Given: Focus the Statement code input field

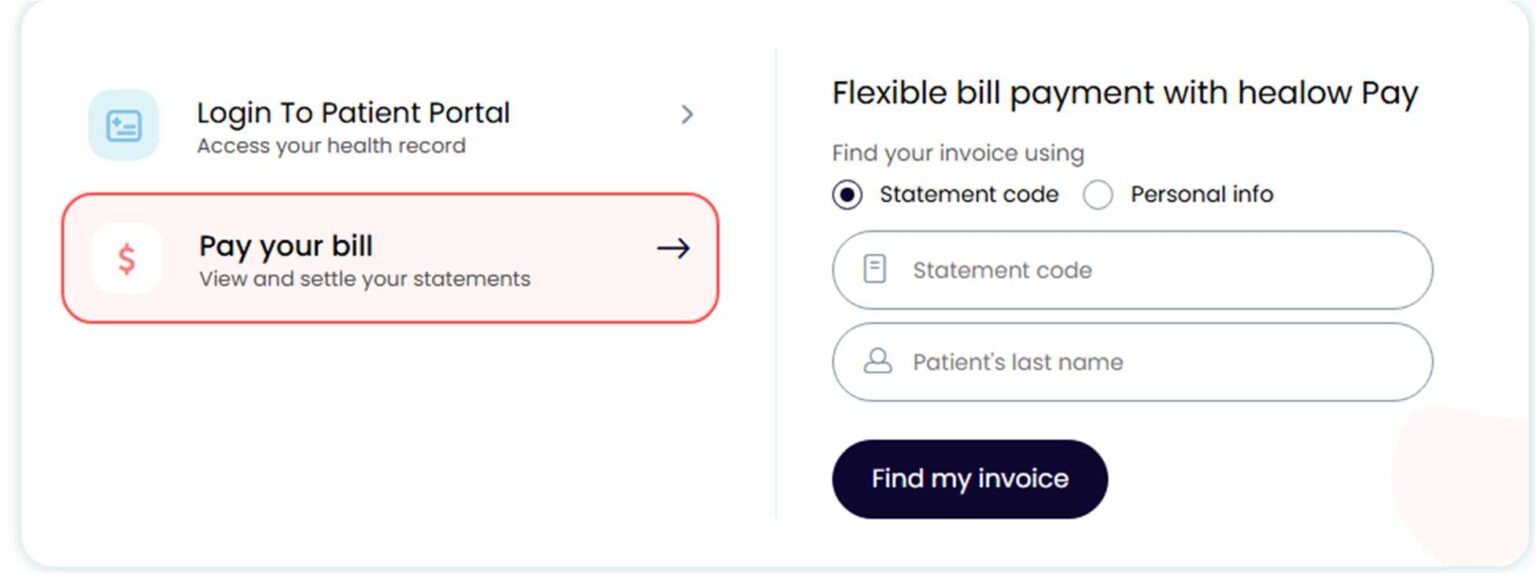Looking at the screenshot, I should [x=1150, y=270].
